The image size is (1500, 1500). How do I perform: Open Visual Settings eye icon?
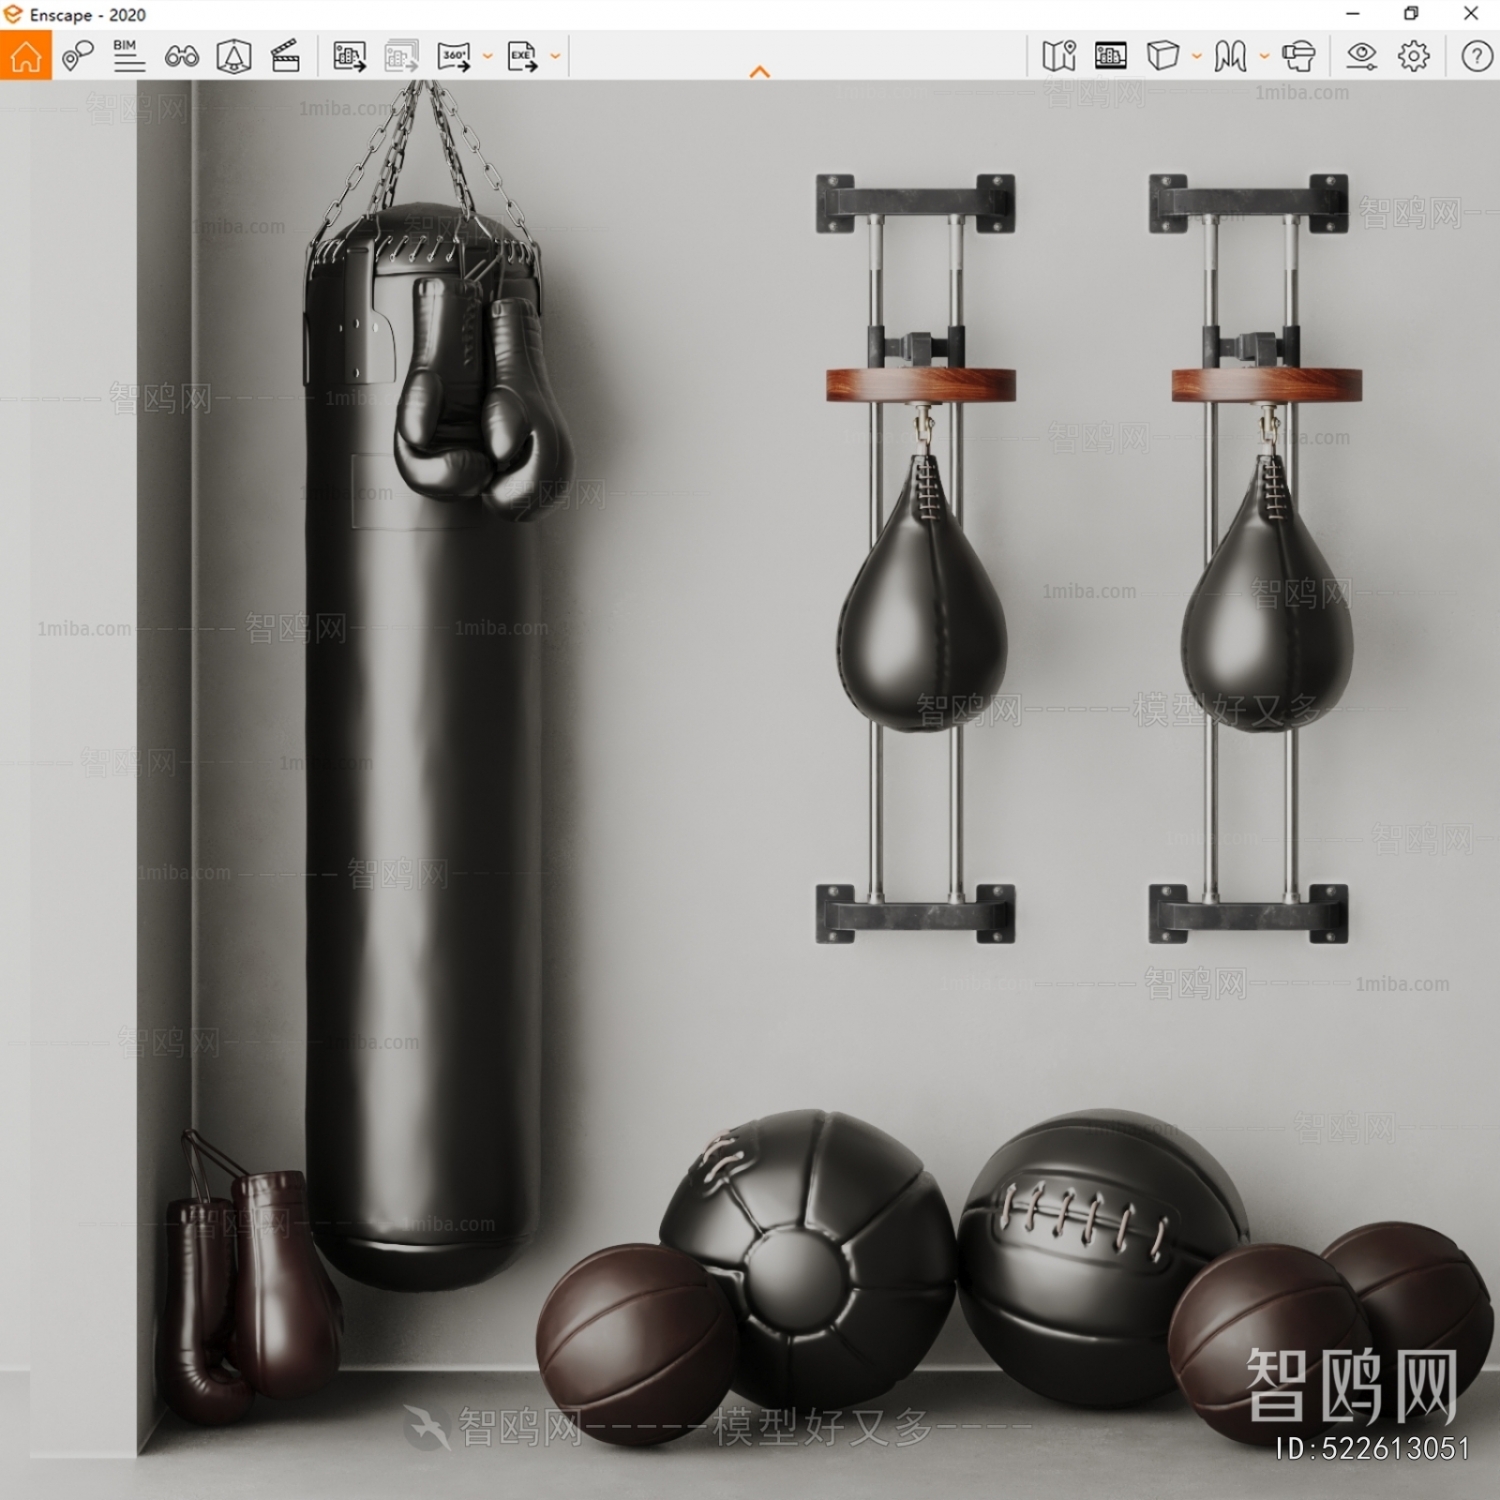pos(1361,56)
